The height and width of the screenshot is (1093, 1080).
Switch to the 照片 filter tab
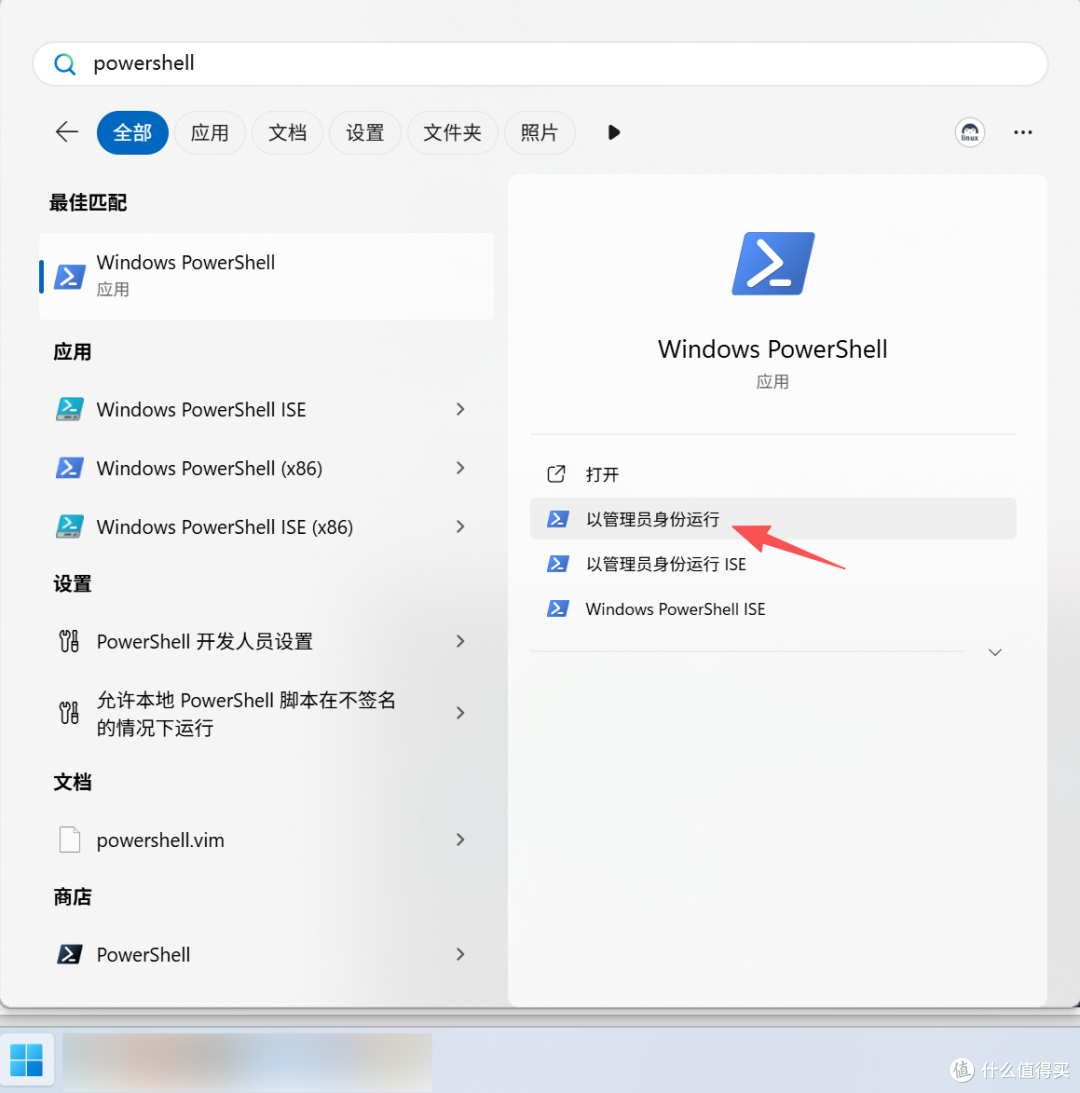(539, 132)
